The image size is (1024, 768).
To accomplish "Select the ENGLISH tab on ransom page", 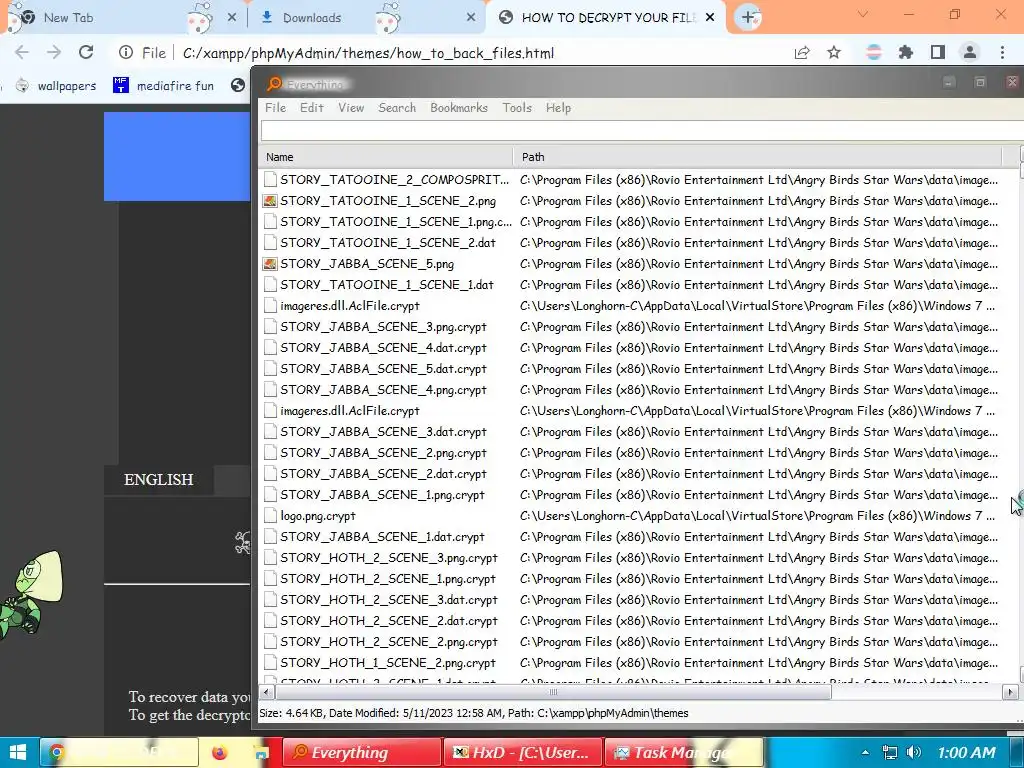I will point(159,479).
